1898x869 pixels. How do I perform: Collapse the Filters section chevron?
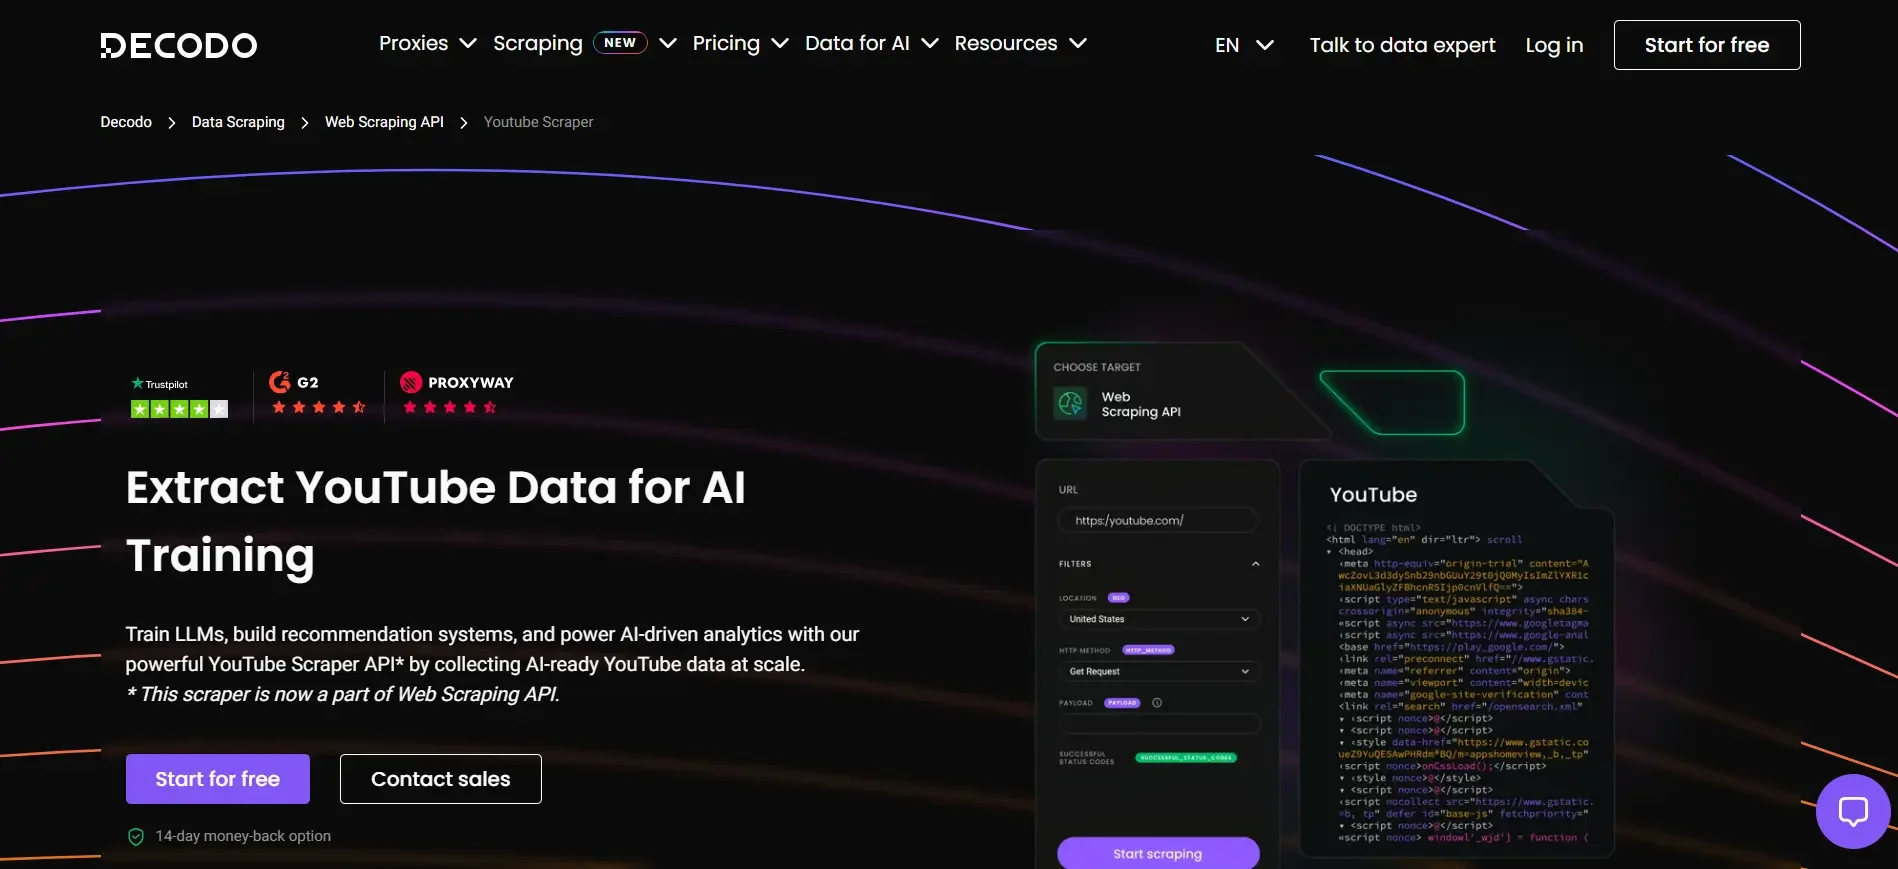1256,564
